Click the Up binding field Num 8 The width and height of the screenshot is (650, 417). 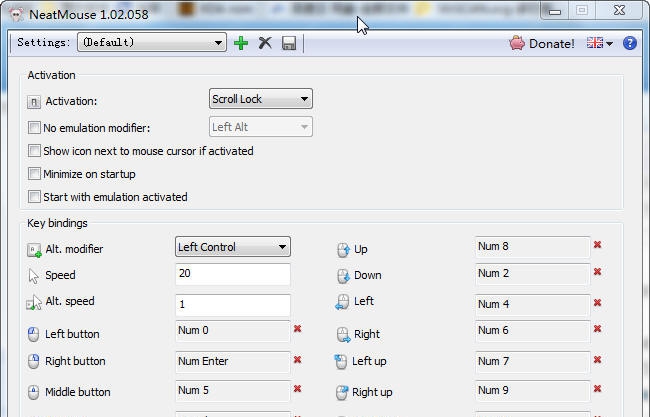(533, 247)
